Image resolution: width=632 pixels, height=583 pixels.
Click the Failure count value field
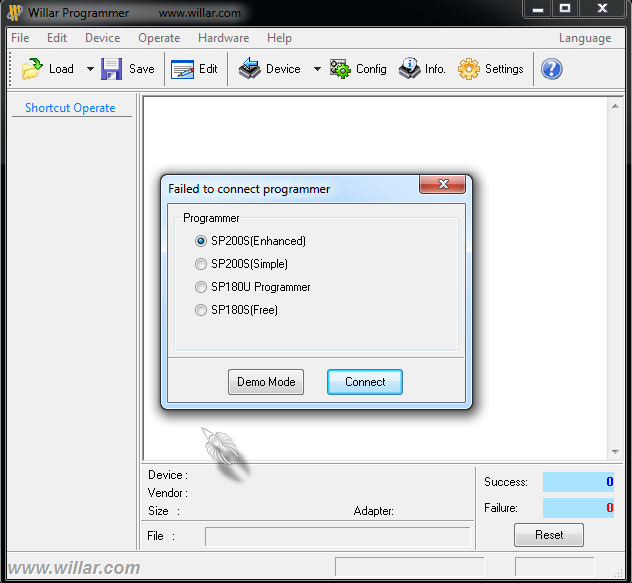pos(578,508)
